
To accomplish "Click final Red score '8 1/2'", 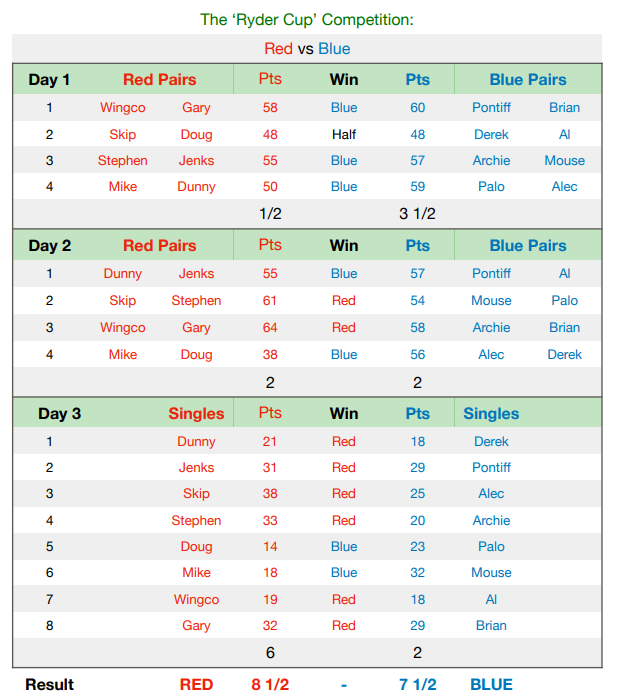I will (x=270, y=684).
